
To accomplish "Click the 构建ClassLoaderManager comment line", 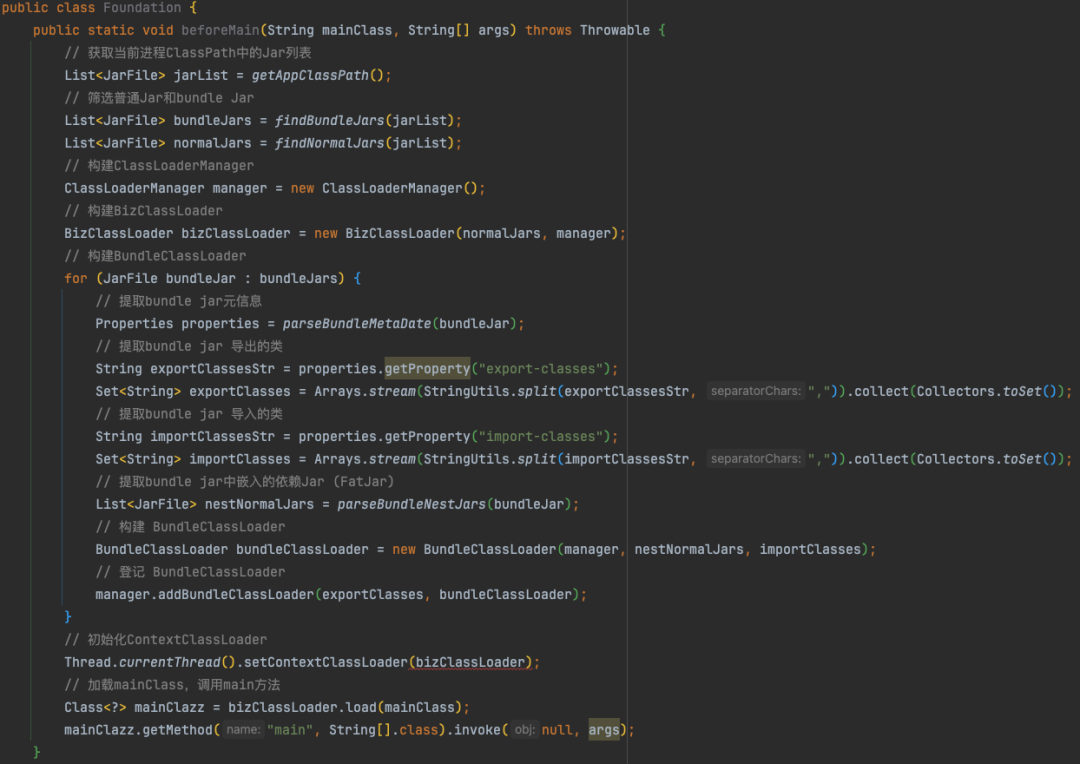I will tap(159, 166).
